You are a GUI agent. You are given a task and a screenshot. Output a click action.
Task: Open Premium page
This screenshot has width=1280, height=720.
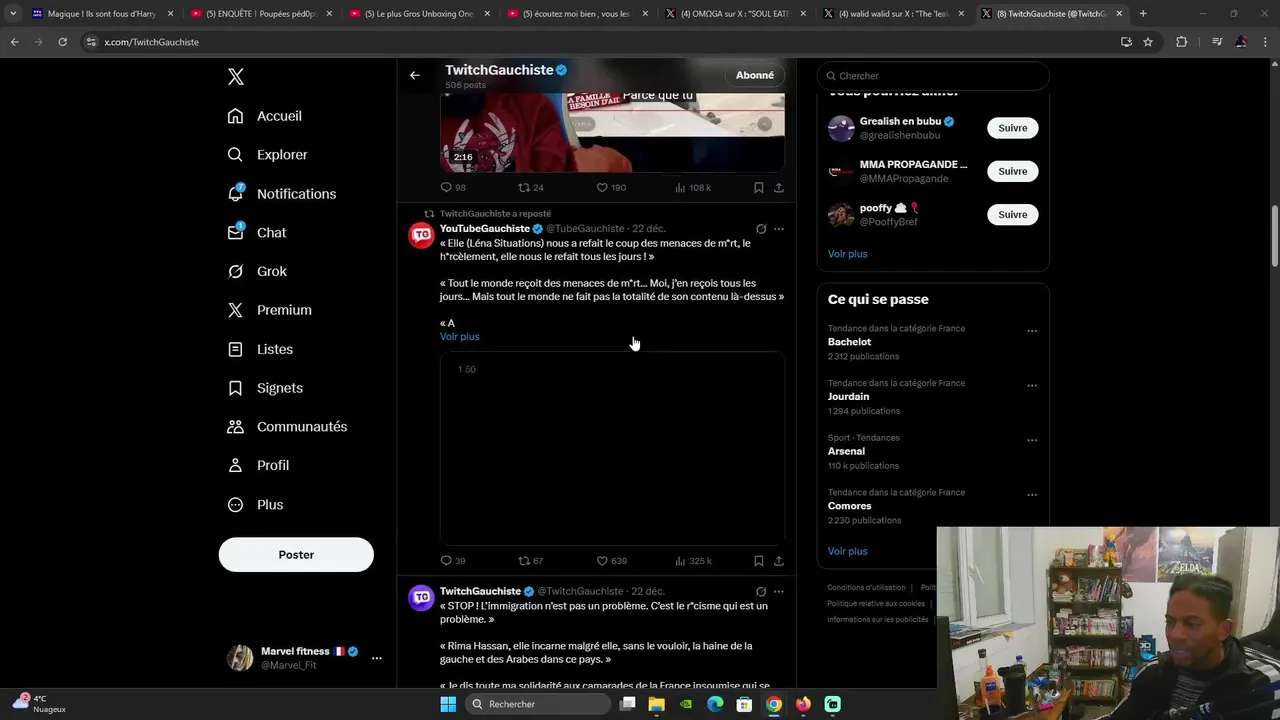coord(270,310)
